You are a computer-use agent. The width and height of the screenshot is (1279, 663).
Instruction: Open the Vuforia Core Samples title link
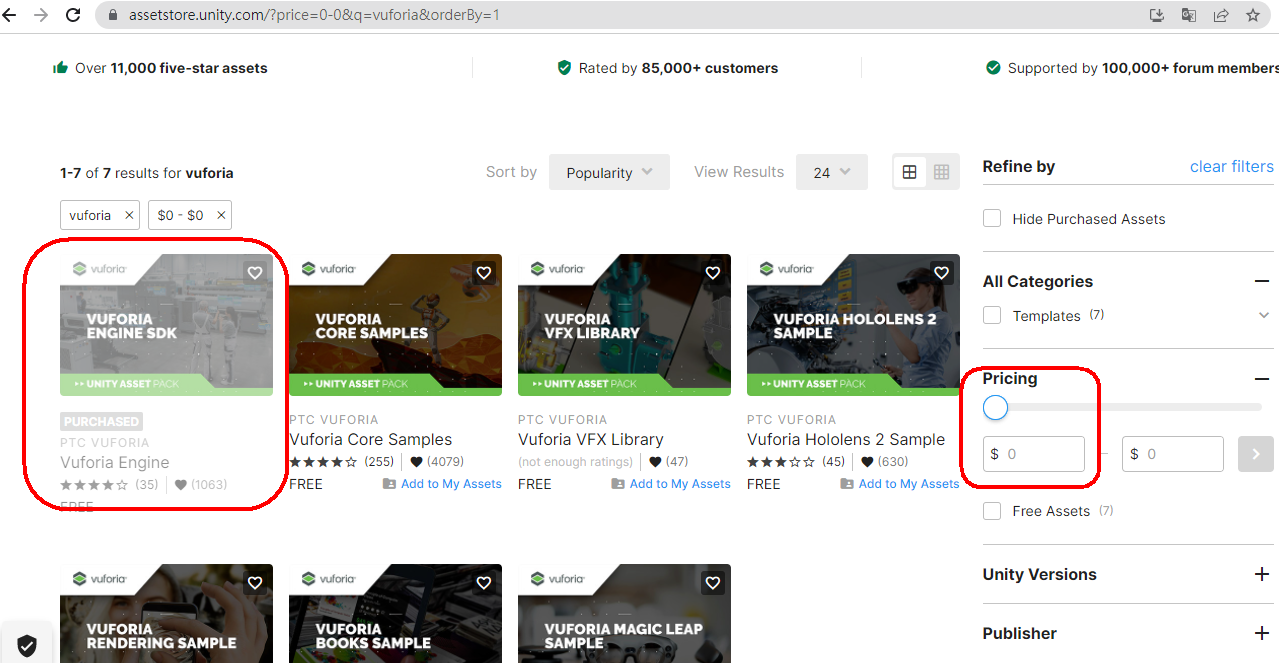click(x=370, y=439)
